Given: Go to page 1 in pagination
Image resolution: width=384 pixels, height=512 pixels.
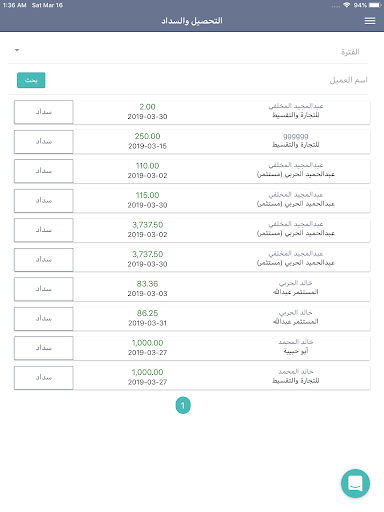Looking at the screenshot, I should (183, 405).
